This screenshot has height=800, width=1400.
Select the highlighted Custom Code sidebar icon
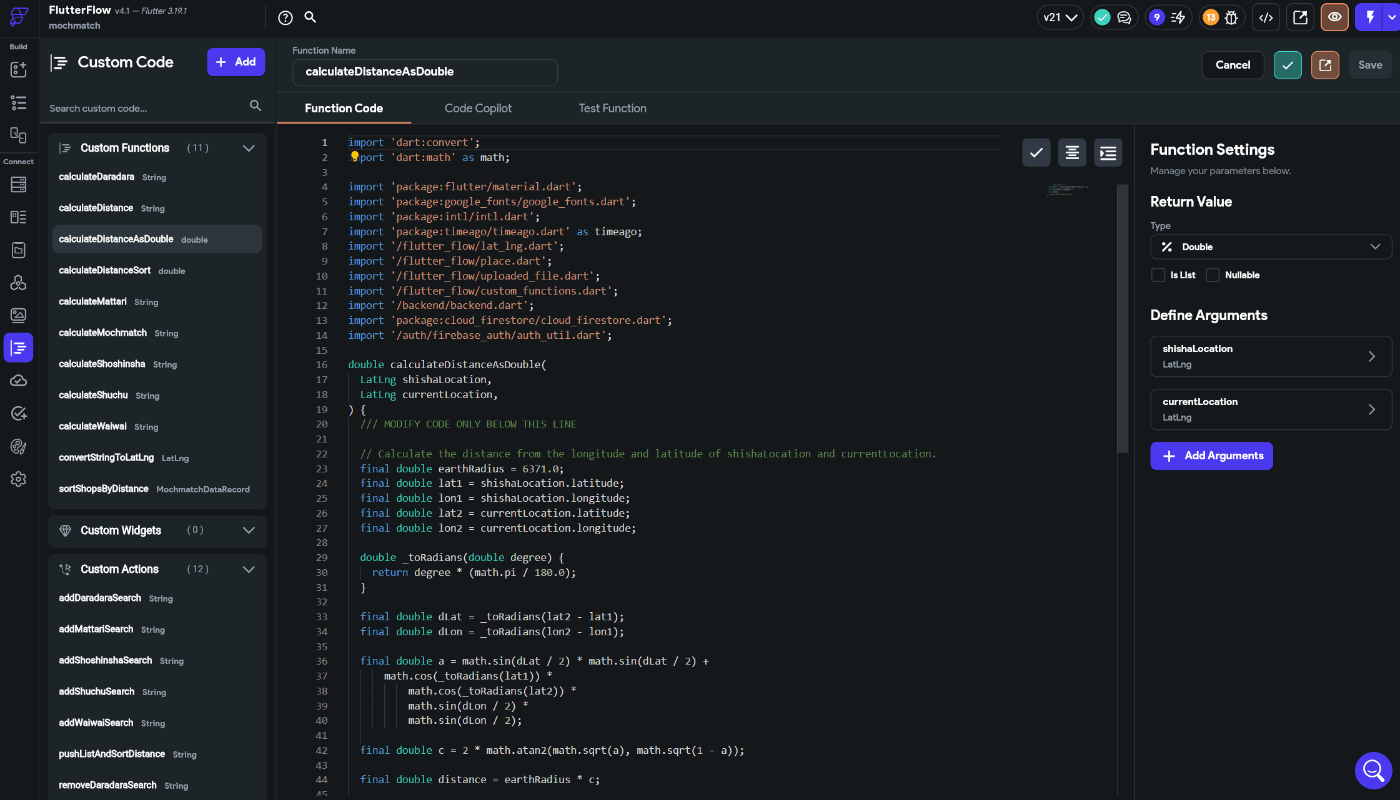[x=18, y=347]
